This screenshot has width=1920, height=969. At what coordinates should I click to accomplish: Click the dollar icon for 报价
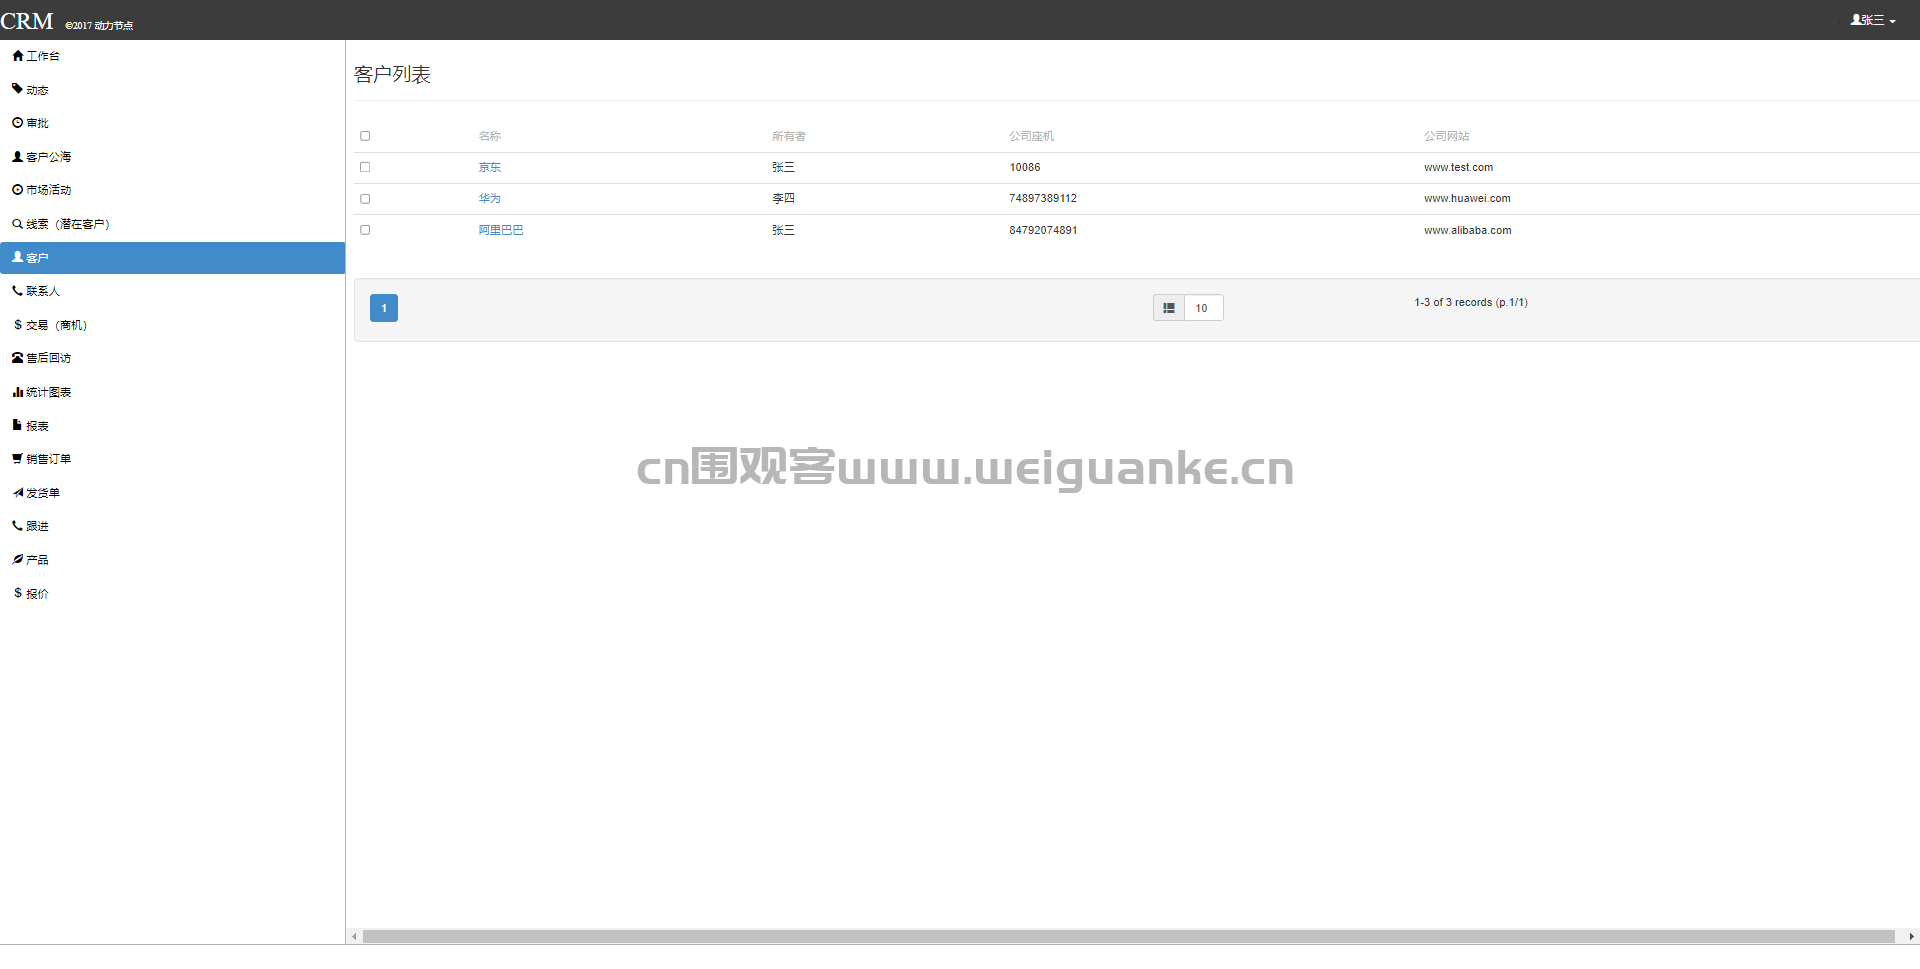tap(18, 593)
